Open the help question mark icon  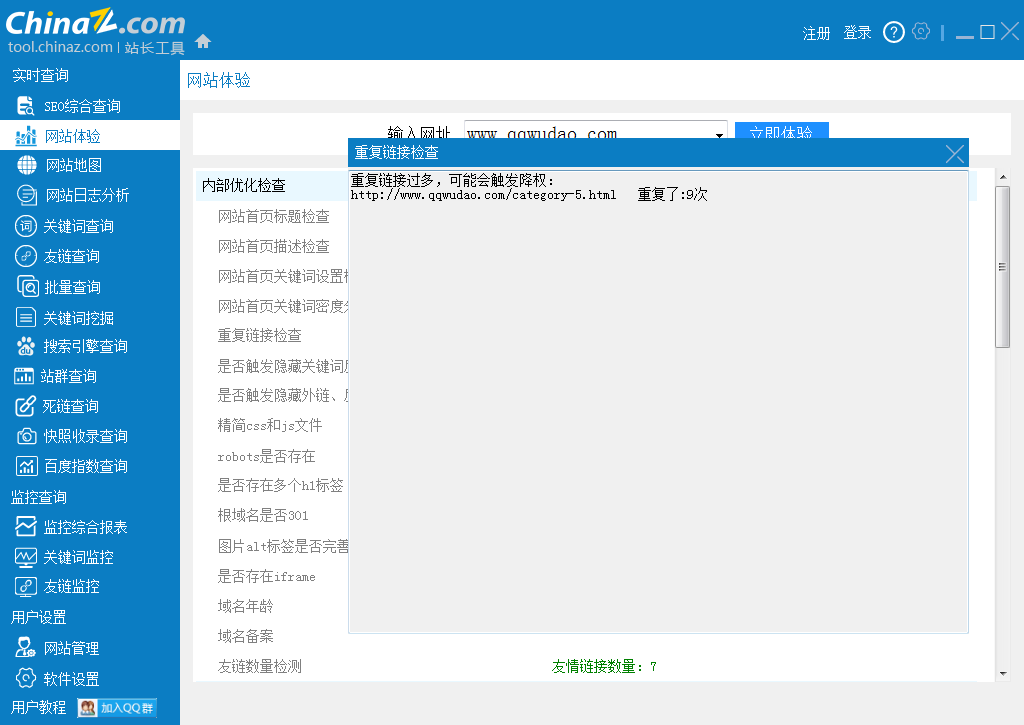(894, 33)
